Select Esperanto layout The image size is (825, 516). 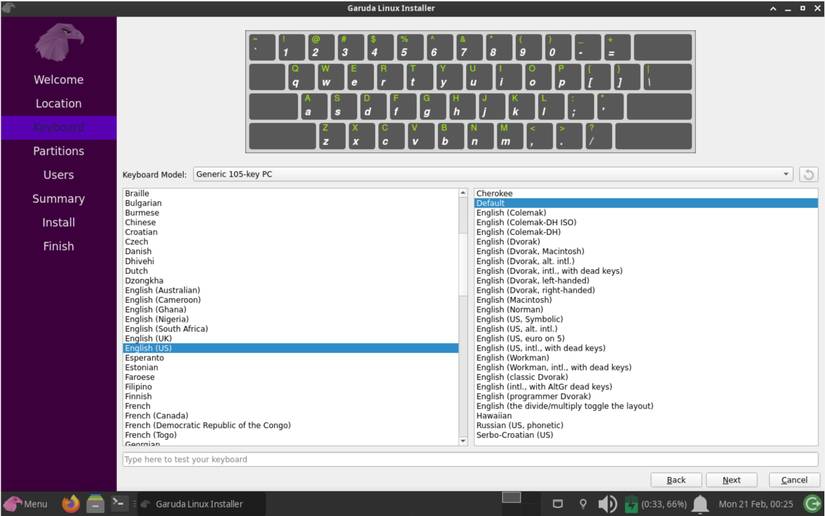pos(290,358)
